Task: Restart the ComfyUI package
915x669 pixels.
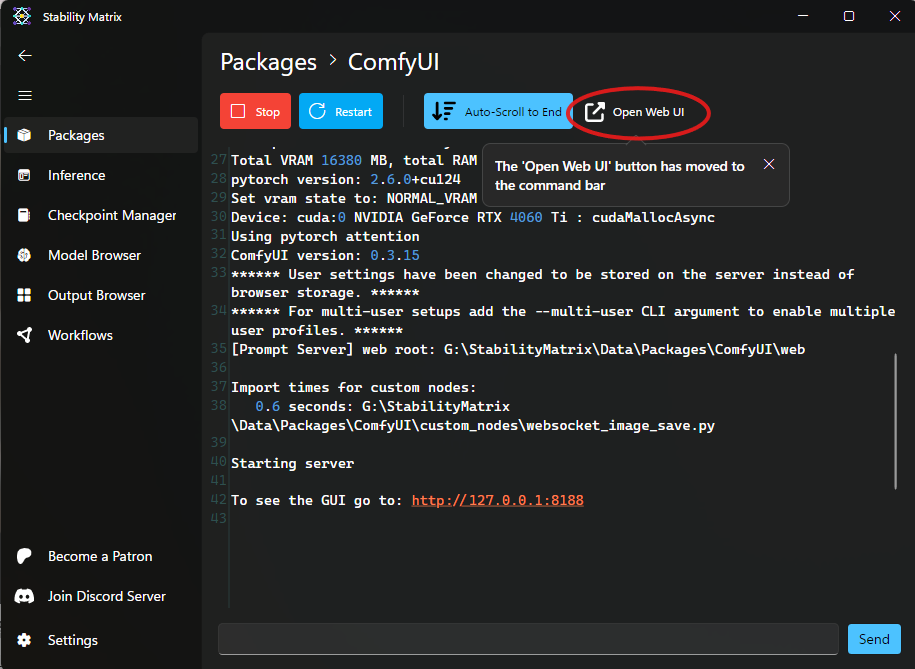Action: pyautogui.click(x=341, y=111)
